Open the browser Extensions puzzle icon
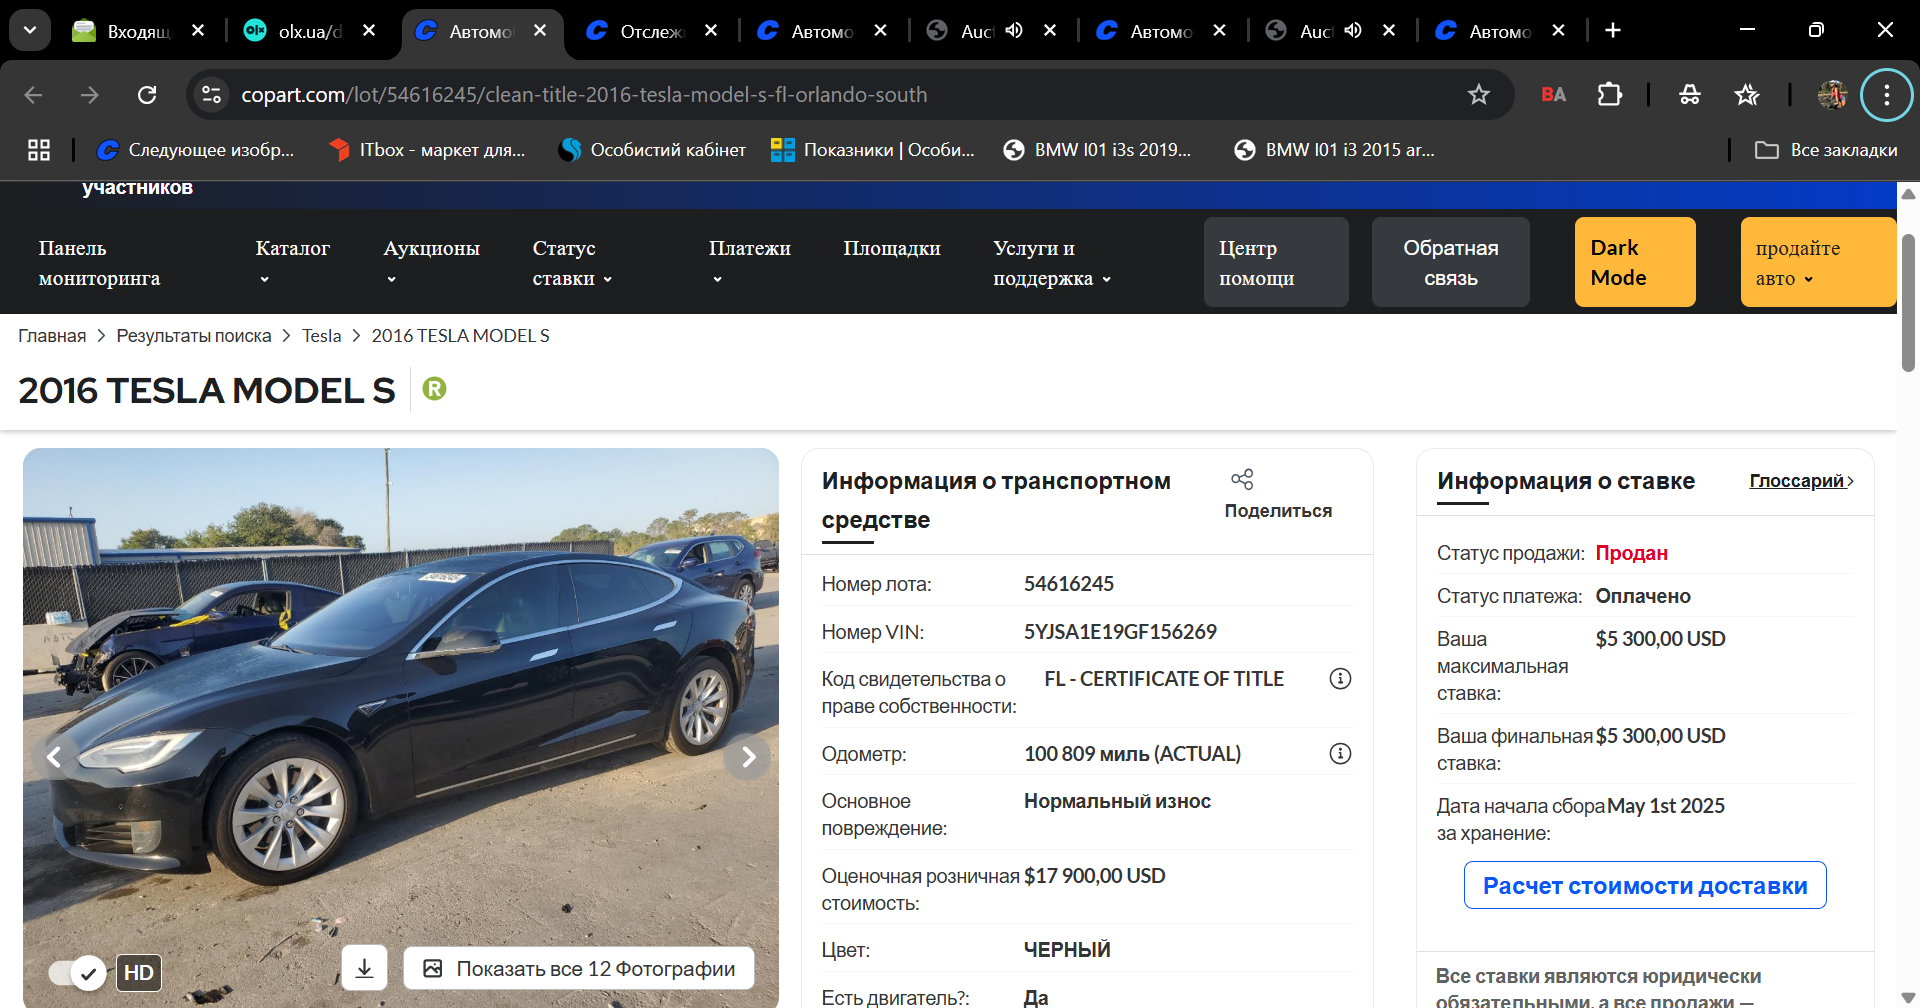 tap(1609, 95)
